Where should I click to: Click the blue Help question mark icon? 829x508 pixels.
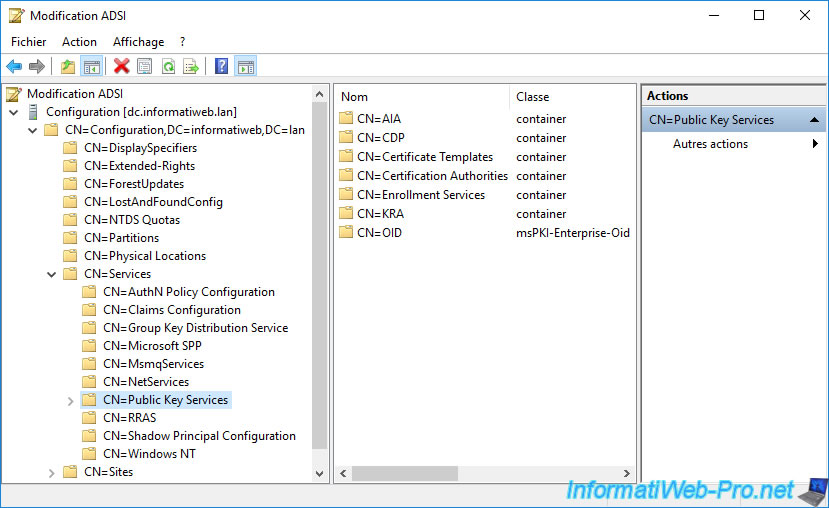[x=221, y=67]
